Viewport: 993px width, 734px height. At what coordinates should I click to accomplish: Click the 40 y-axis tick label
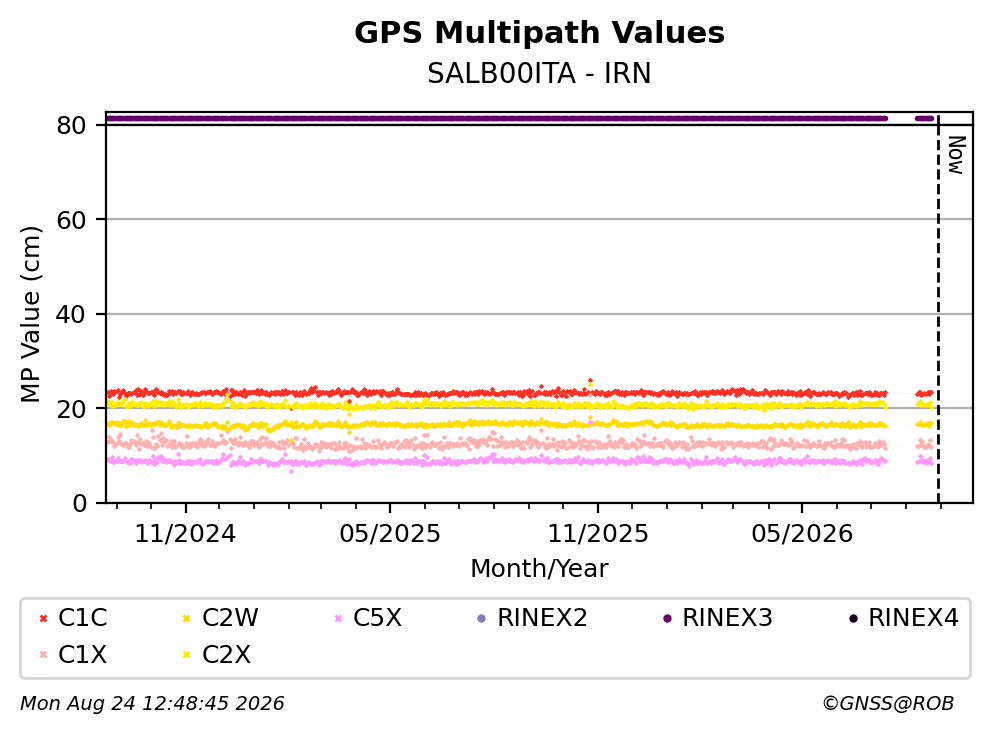pos(71,314)
